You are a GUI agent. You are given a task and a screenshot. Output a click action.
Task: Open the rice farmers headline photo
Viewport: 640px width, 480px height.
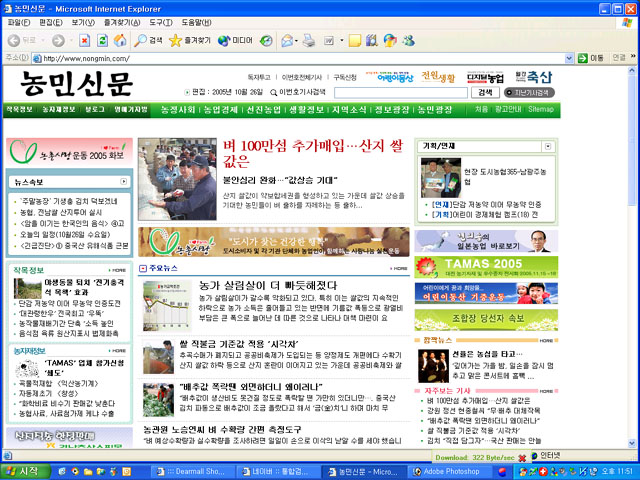click(177, 179)
